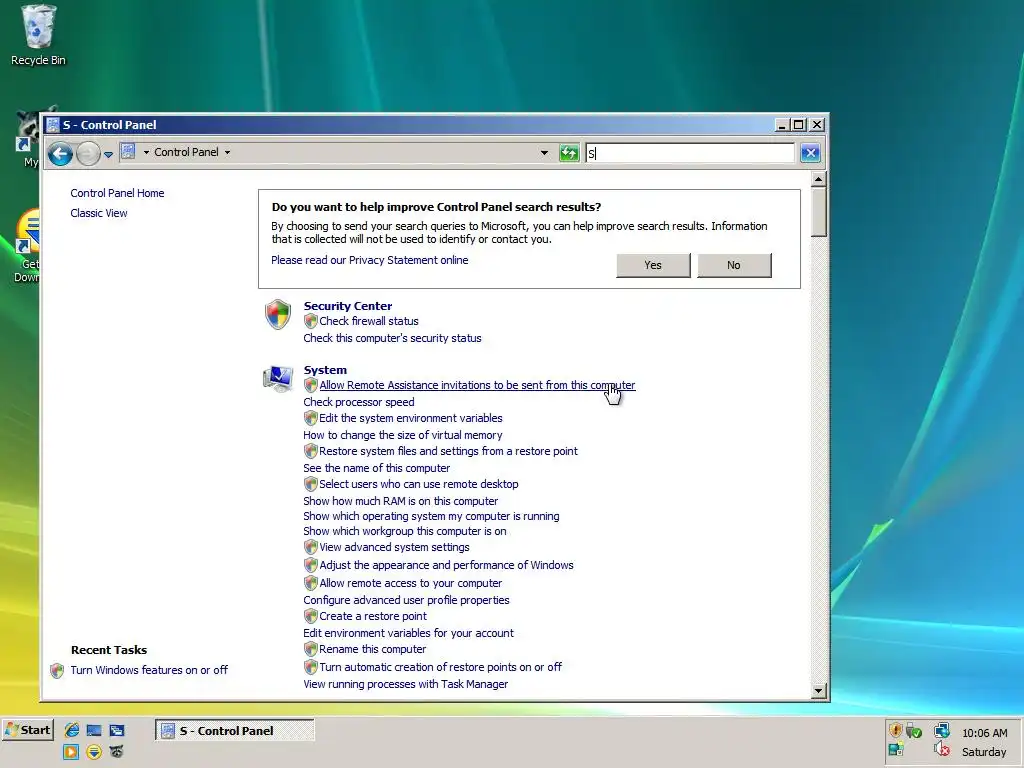The height and width of the screenshot is (768, 1024).
Task: Click Safely Remove Hardware tray icon
Action: coord(914,730)
